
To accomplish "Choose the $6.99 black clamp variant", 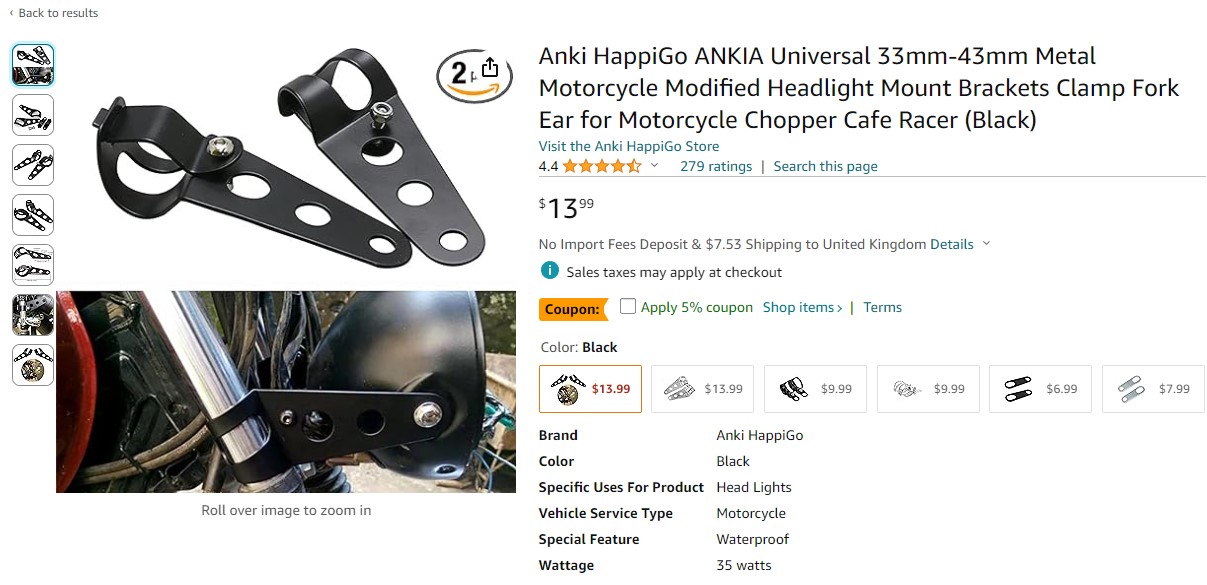I will tap(1040, 389).
